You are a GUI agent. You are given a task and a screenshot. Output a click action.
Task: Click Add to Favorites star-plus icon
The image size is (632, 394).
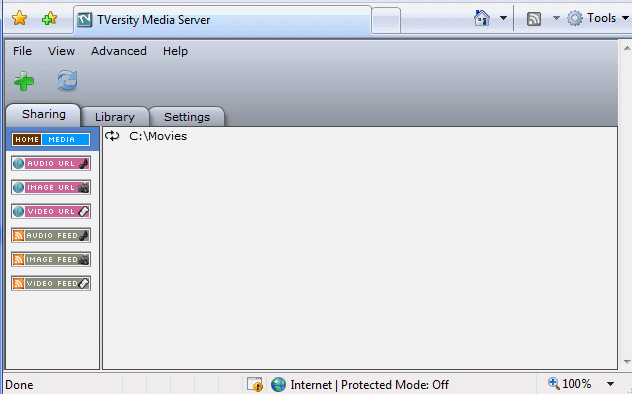click(49, 18)
